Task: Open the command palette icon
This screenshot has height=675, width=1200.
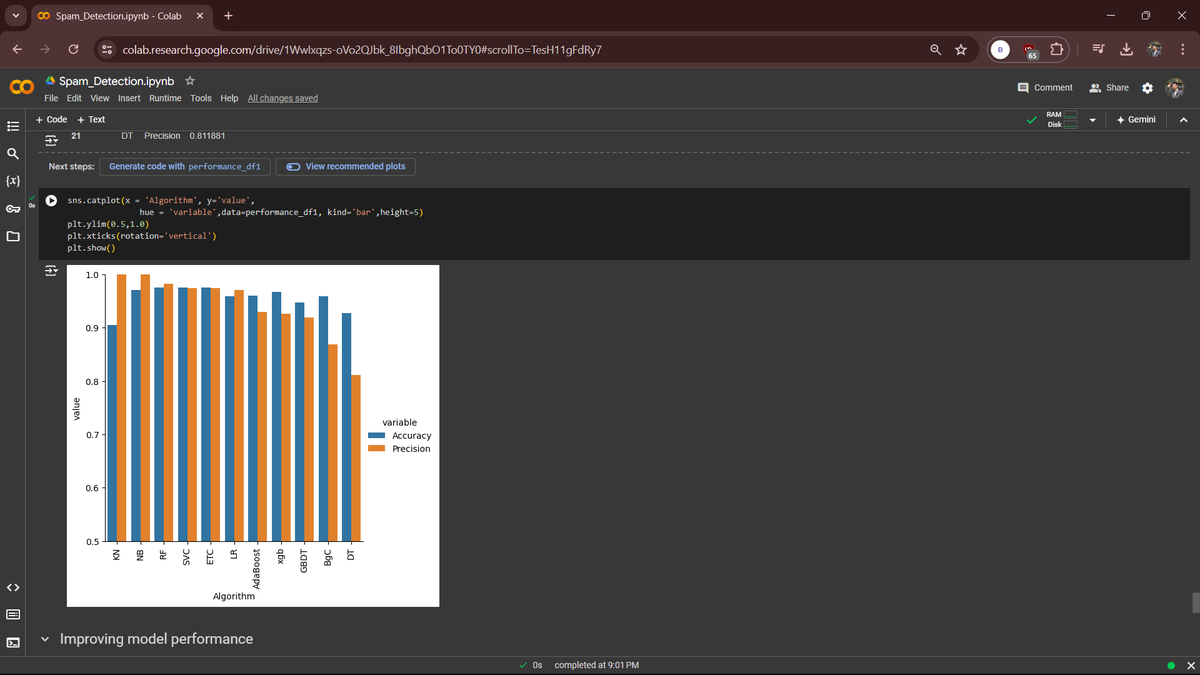Action: (12, 614)
